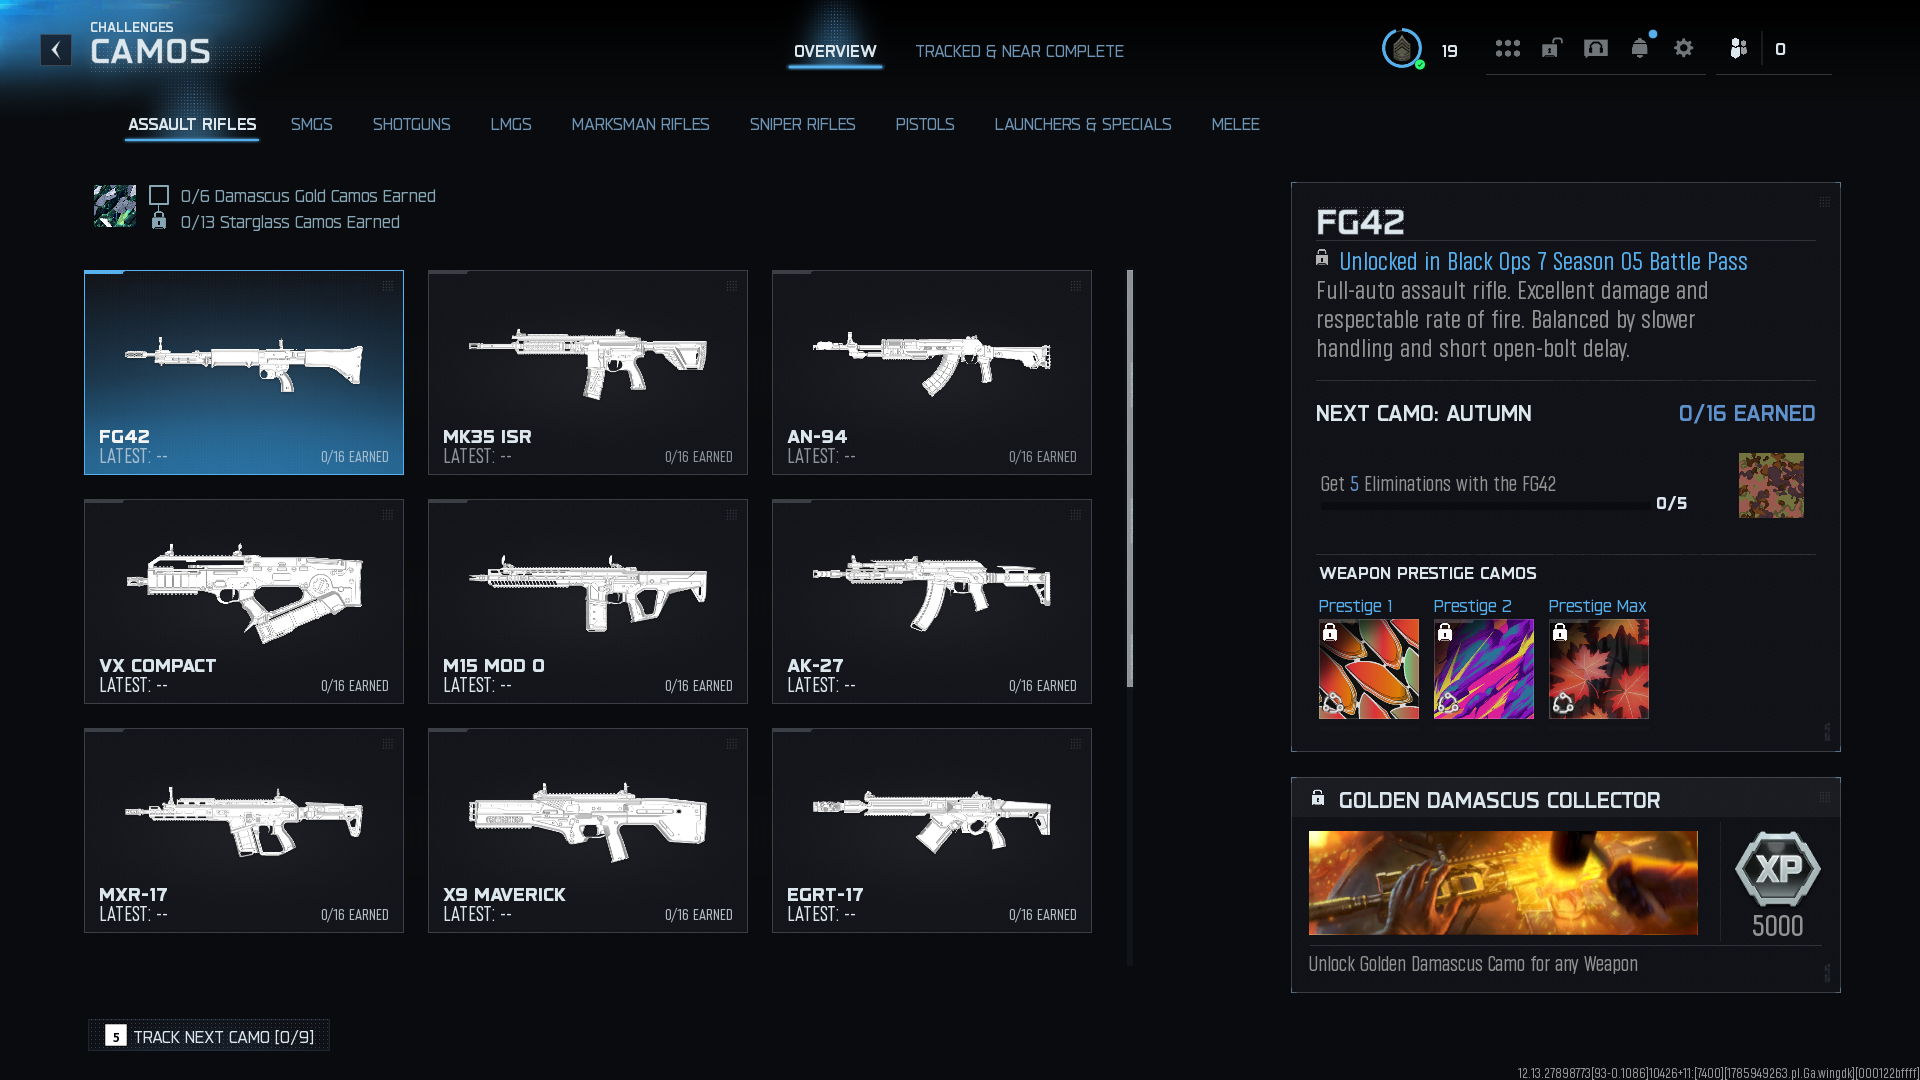Click the Golden Damascus Collector lock icon
1920x1080 pixels.
pos(1318,798)
